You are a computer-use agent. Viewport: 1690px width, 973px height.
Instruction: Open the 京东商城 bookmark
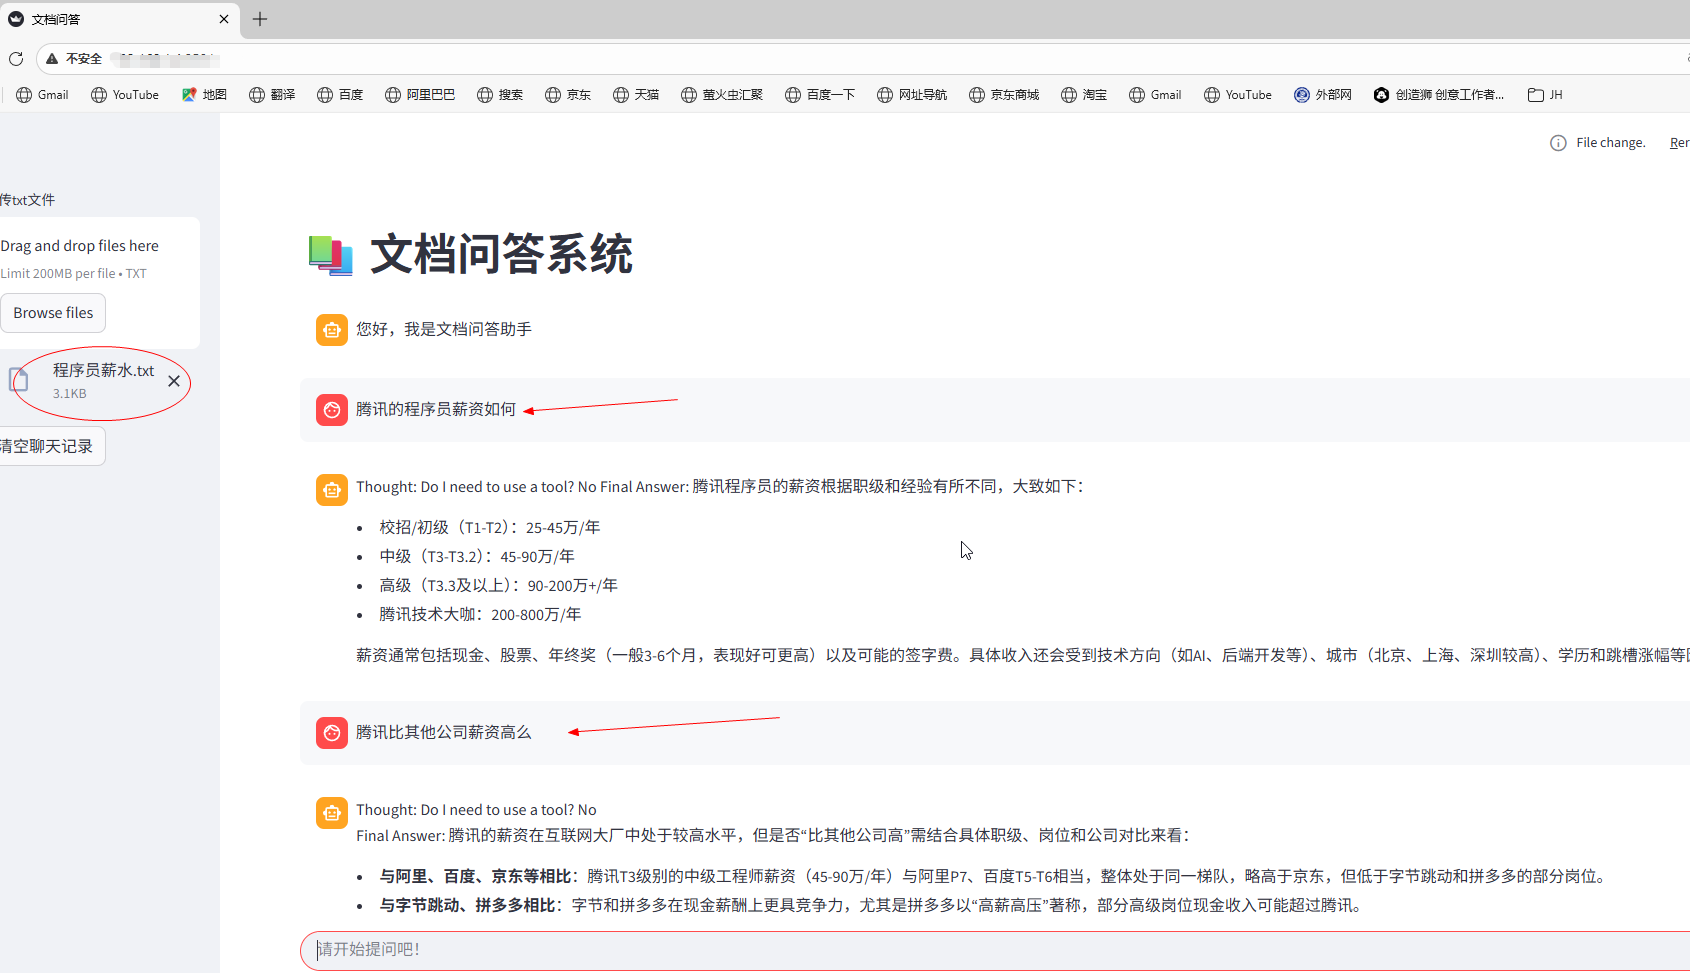(1004, 95)
